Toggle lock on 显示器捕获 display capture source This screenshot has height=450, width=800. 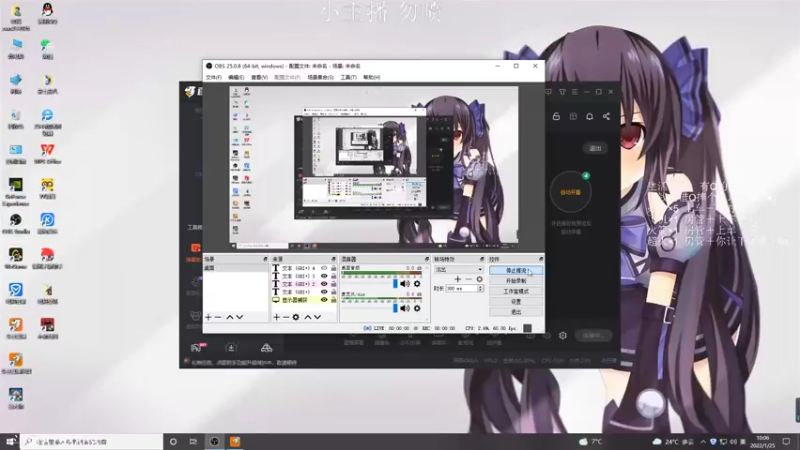click(334, 300)
